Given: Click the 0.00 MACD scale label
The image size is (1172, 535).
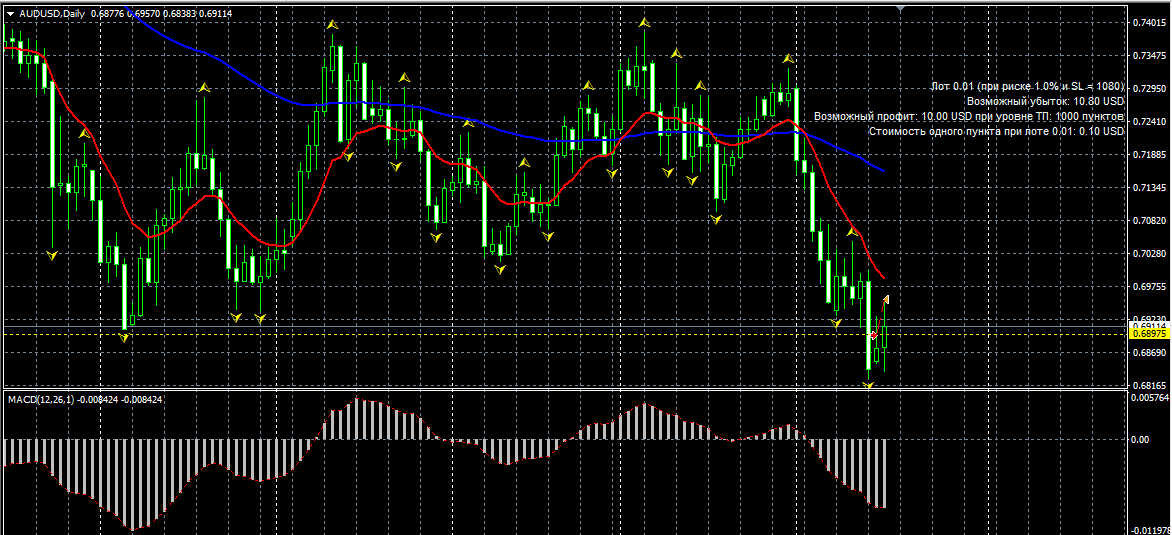Looking at the screenshot, I should (x=1139, y=439).
